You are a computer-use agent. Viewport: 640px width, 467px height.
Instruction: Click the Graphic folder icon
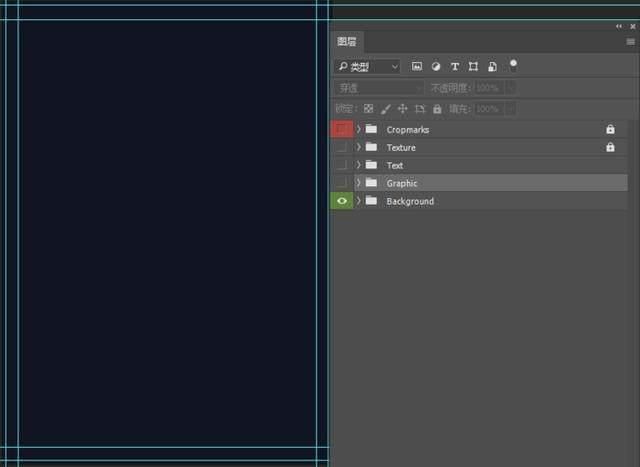371,183
